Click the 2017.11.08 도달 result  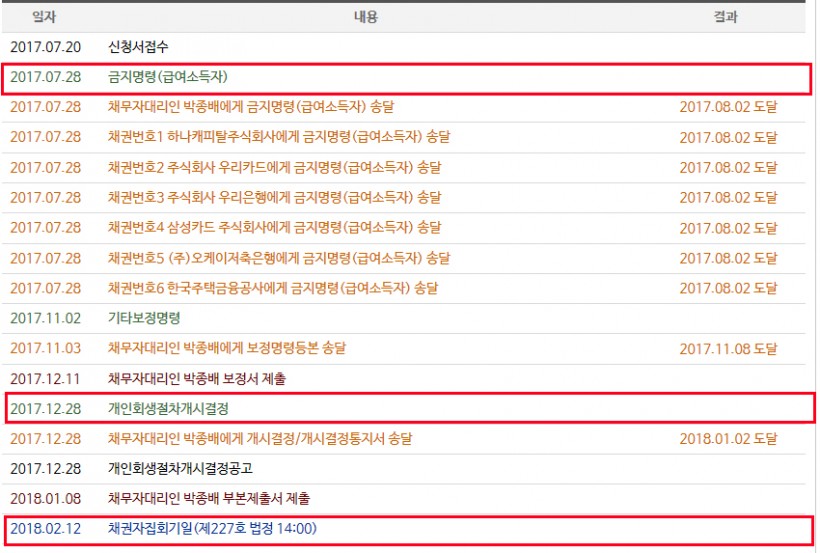(728, 348)
